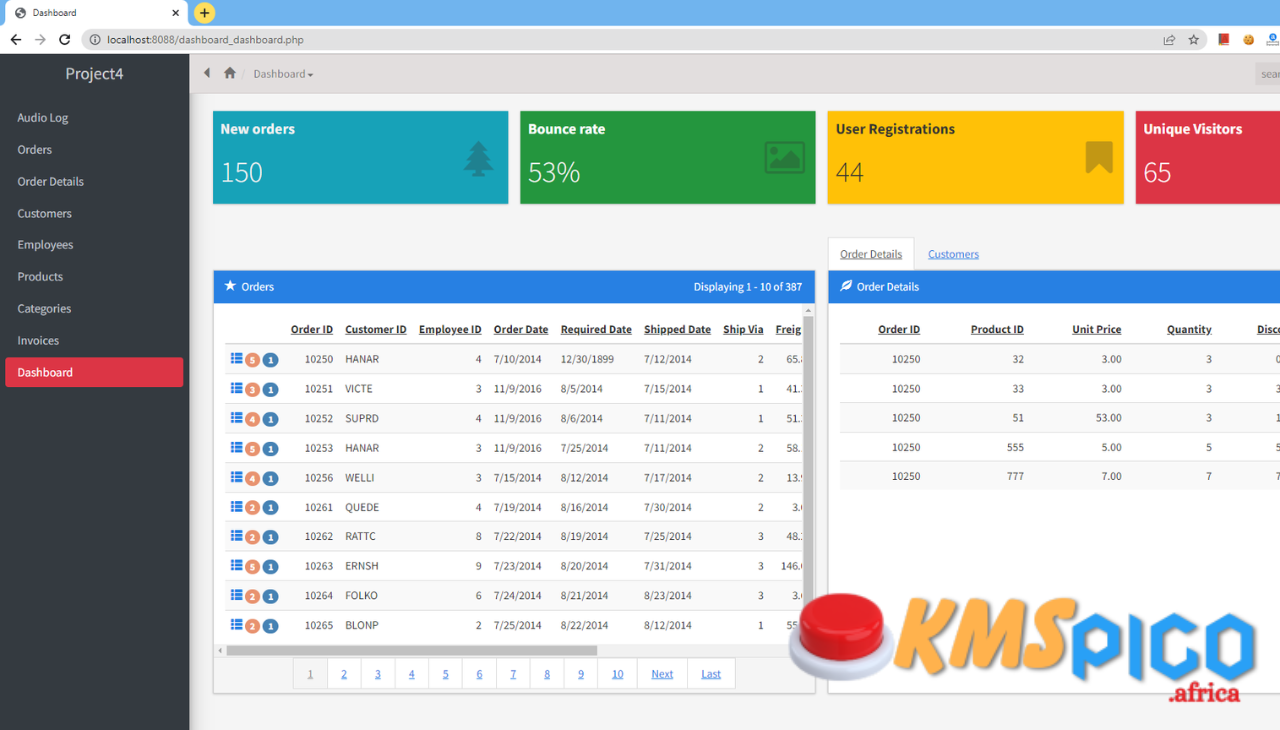The image size is (1280, 730).
Task: Jump to the Last page of orders
Action: click(711, 674)
